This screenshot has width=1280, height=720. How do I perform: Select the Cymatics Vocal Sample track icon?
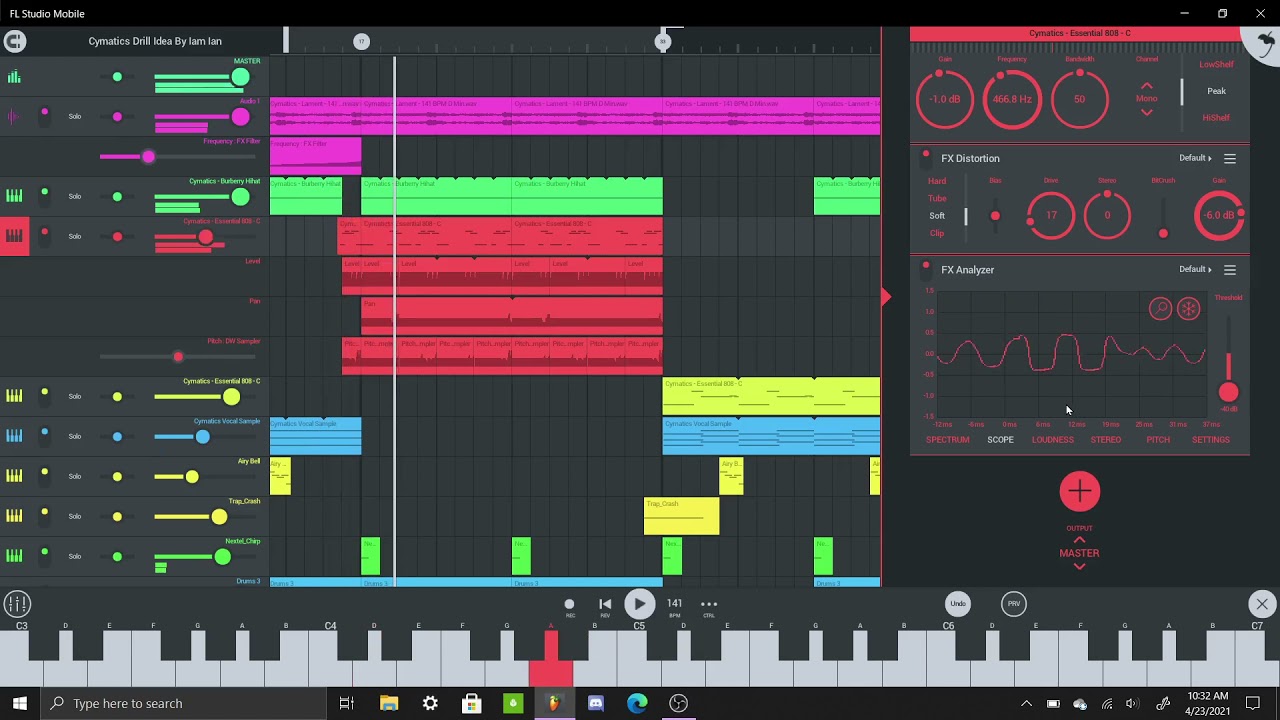tap(14, 437)
